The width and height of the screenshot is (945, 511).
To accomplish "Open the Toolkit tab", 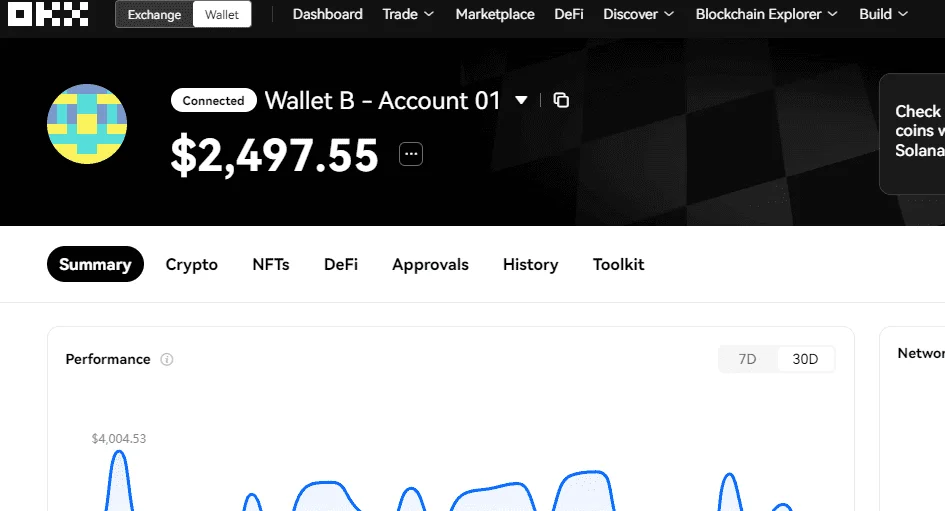I will (x=618, y=264).
